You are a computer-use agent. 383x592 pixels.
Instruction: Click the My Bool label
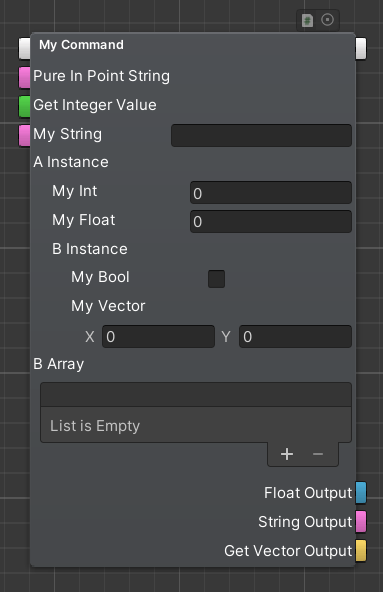[x=100, y=277]
